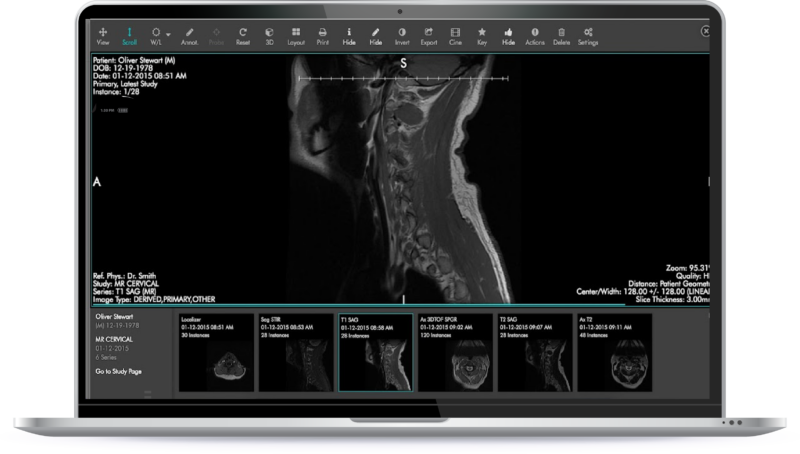Click the 'DOB: 12-19-1978' overlay text
Viewport: 800px width, 454px height.
click(x=123, y=68)
